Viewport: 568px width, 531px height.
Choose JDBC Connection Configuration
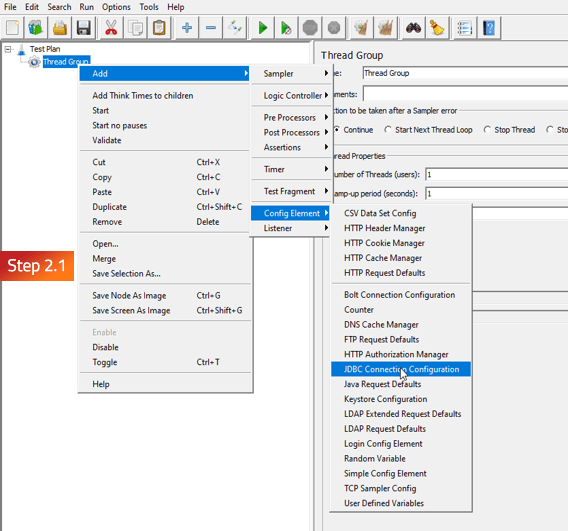click(401, 369)
